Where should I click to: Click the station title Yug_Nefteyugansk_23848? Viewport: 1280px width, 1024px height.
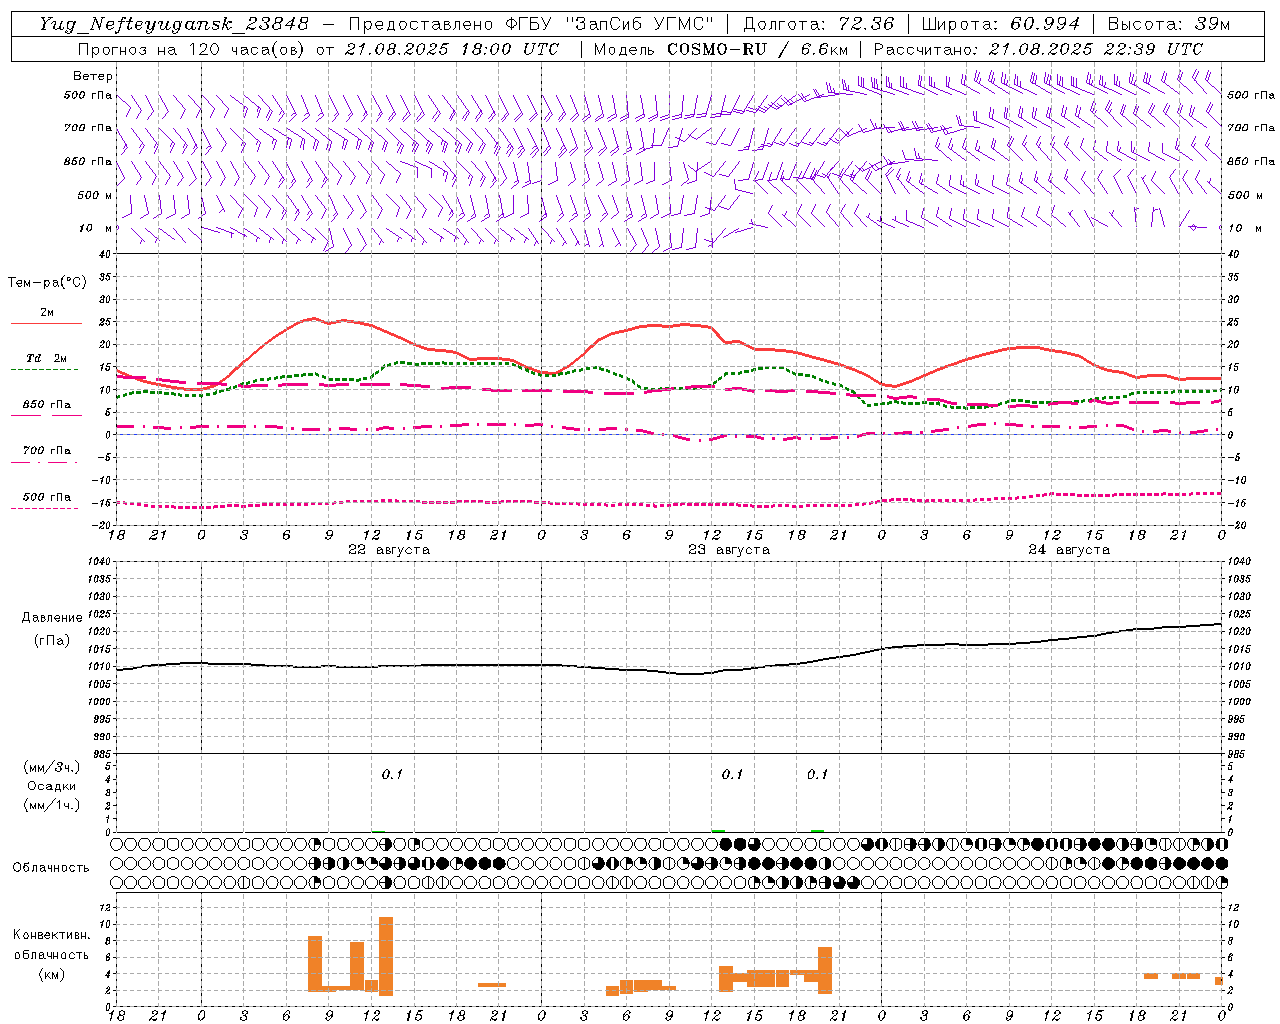coord(174,24)
